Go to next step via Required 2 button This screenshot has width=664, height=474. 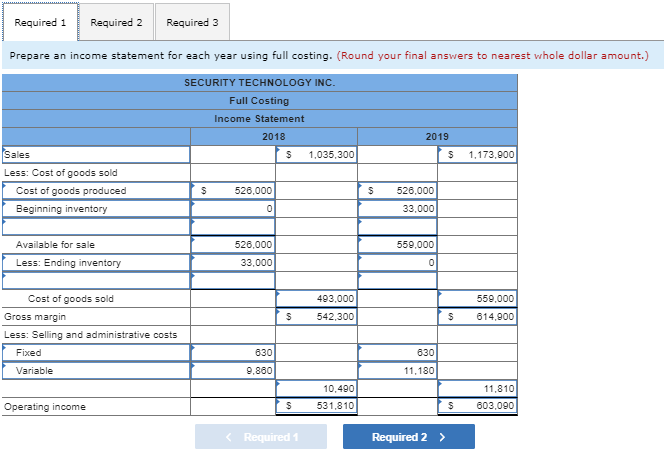pos(409,437)
